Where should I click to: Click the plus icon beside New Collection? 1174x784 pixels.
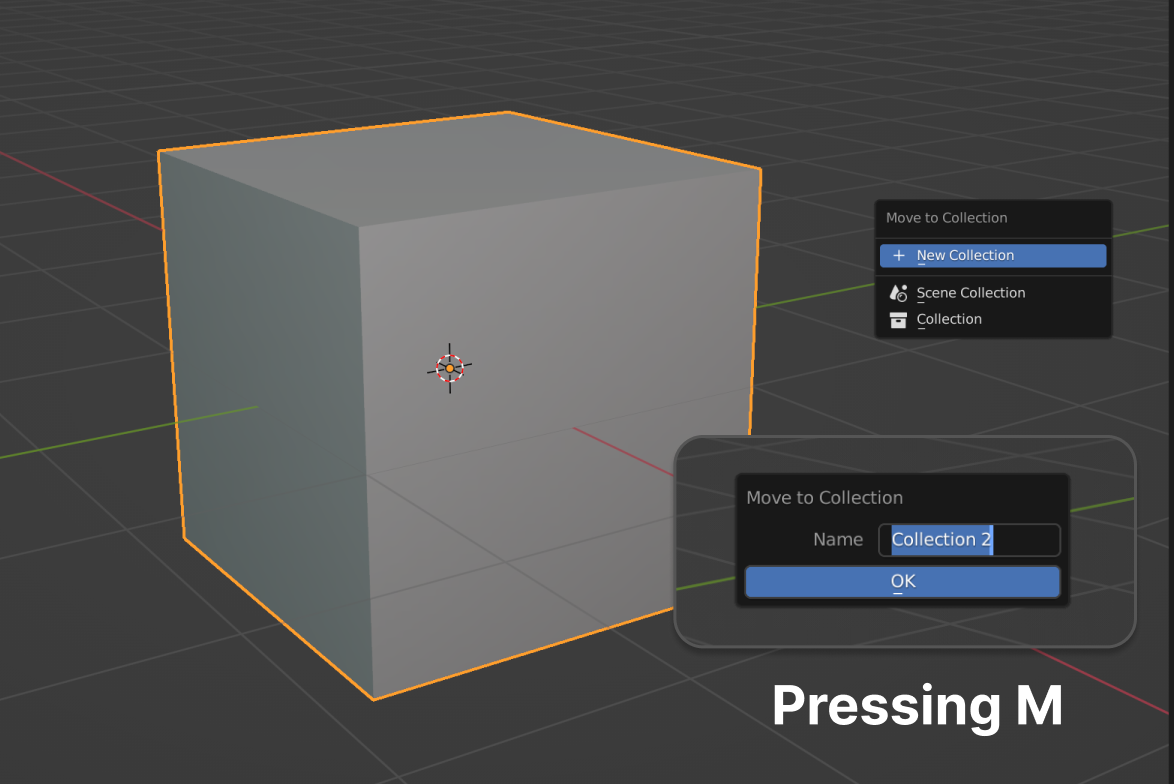tap(898, 255)
